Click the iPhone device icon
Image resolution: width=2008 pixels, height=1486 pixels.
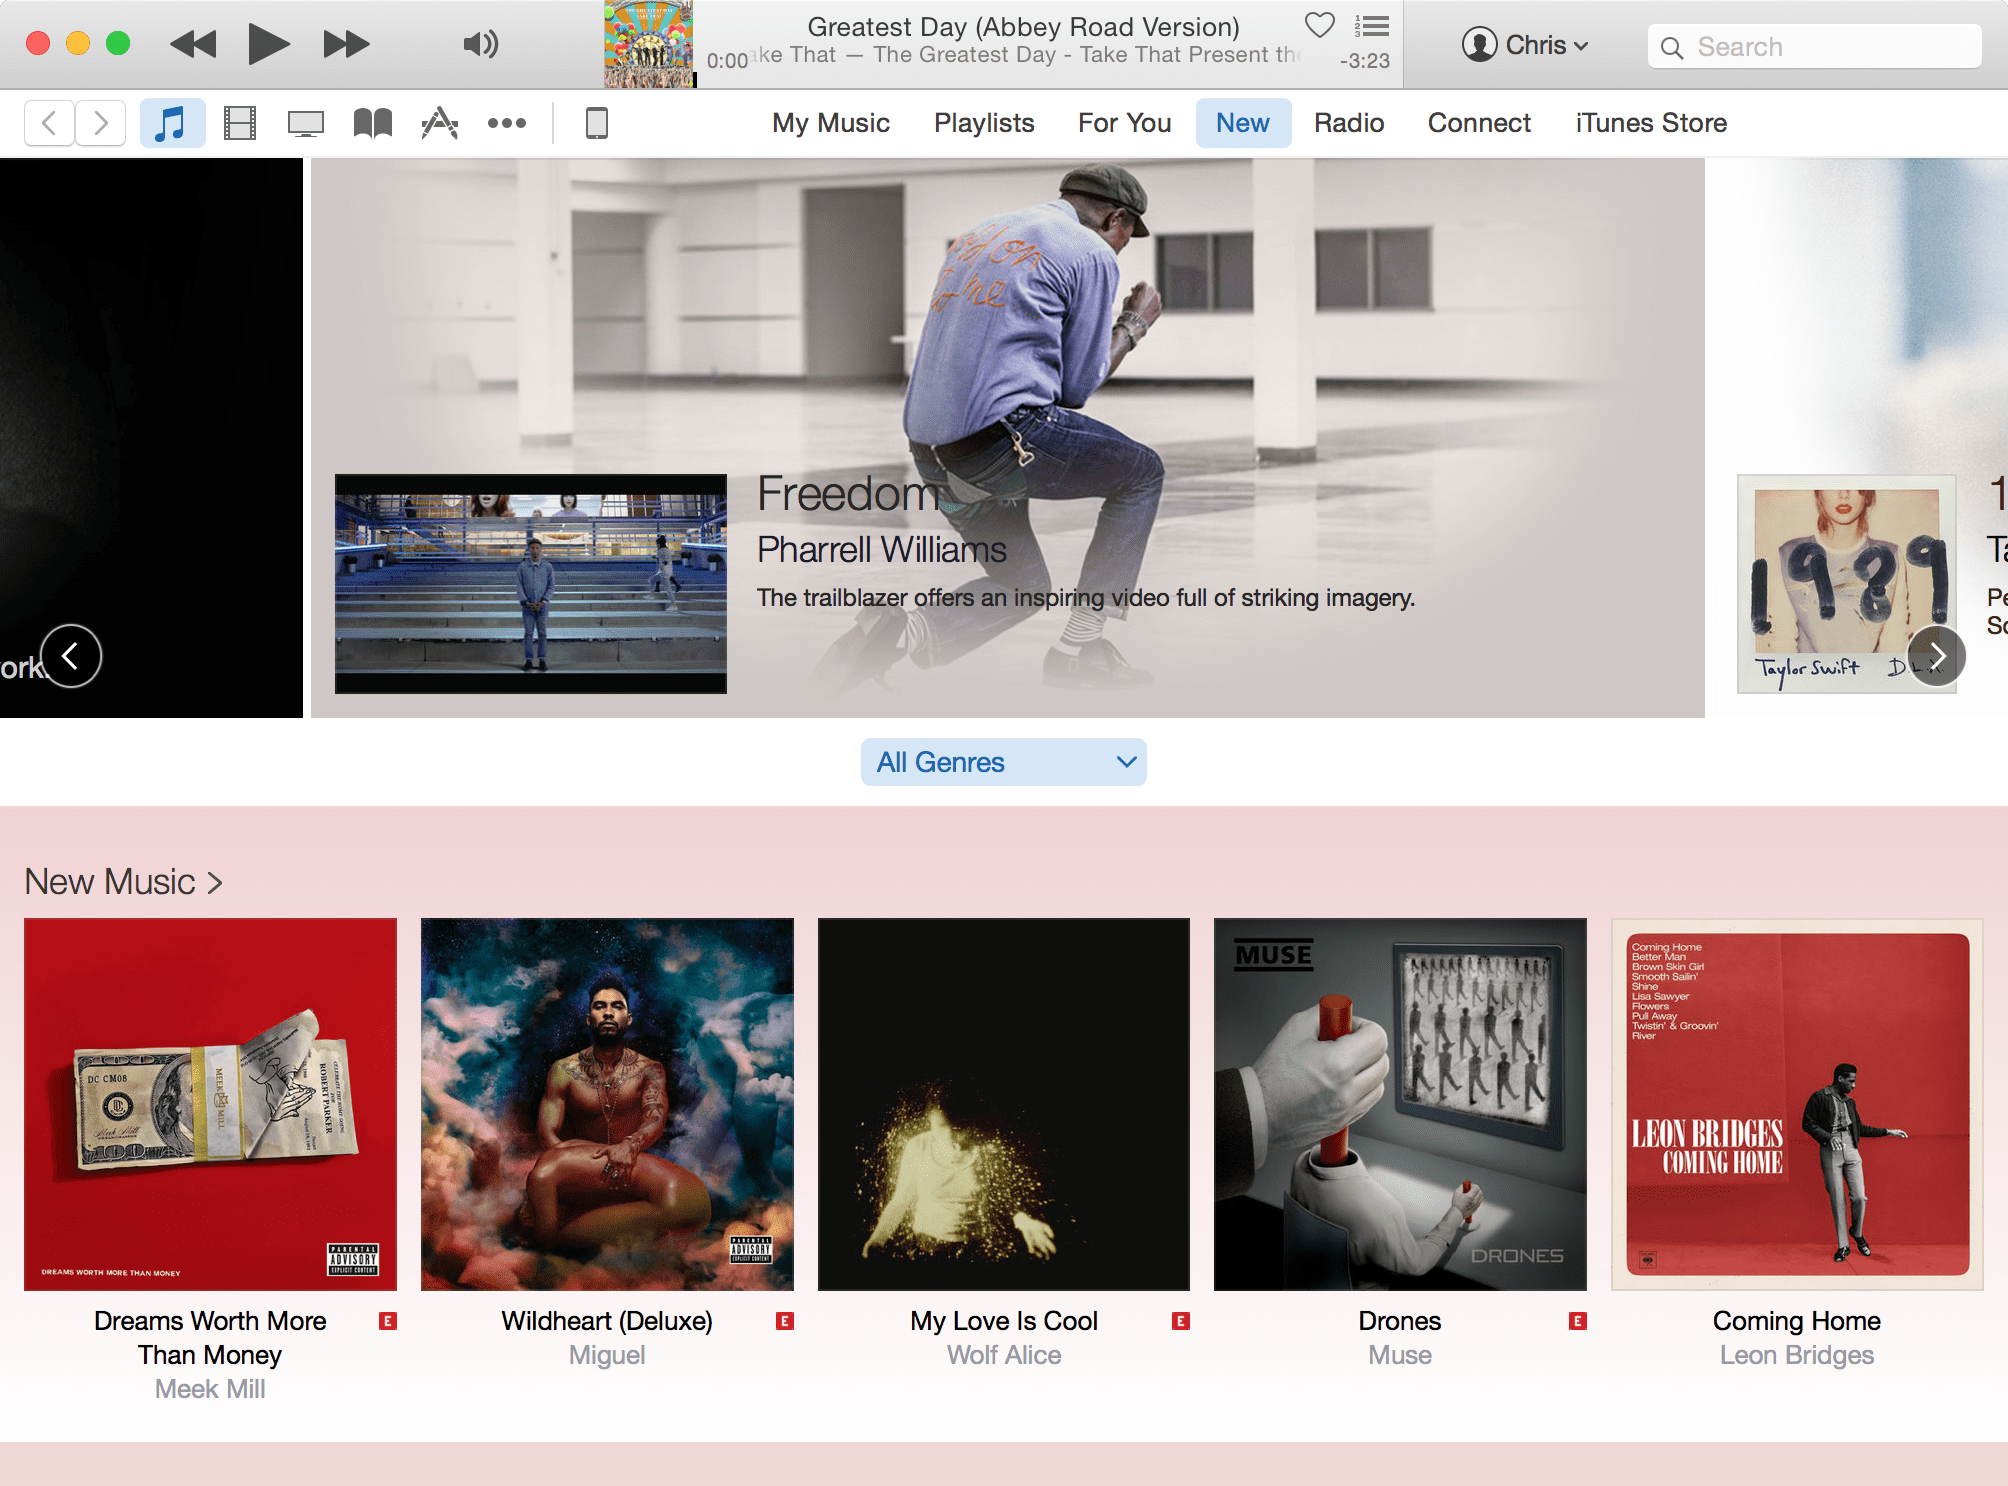click(x=596, y=123)
